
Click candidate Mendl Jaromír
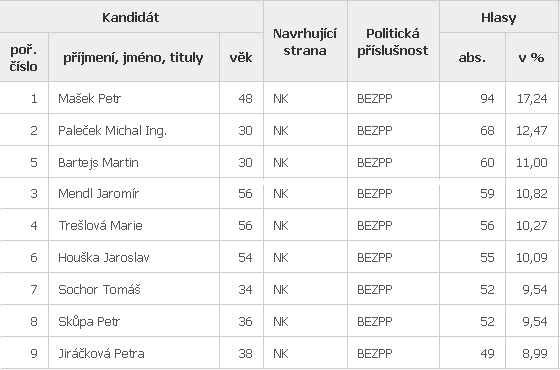coord(99,194)
